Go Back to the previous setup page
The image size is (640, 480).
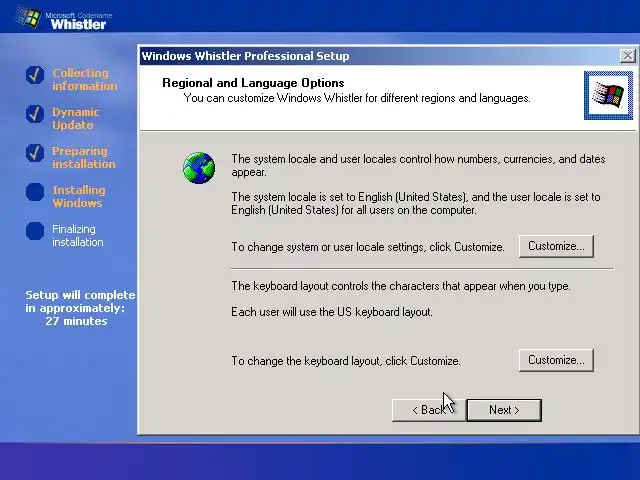pos(429,410)
